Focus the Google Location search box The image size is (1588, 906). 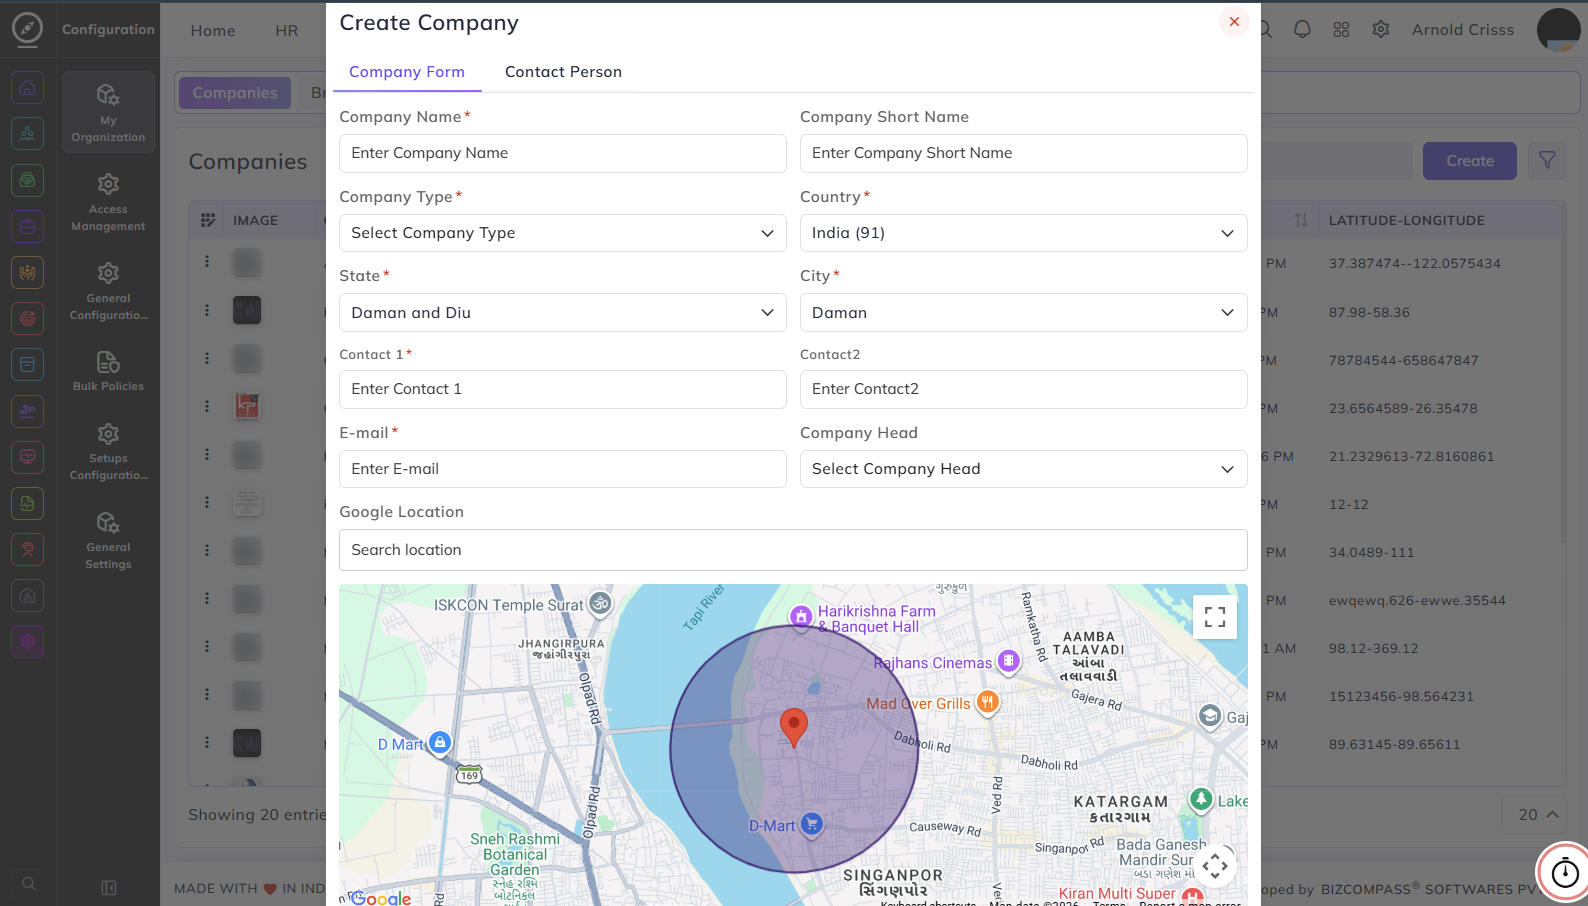click(794, 550)
